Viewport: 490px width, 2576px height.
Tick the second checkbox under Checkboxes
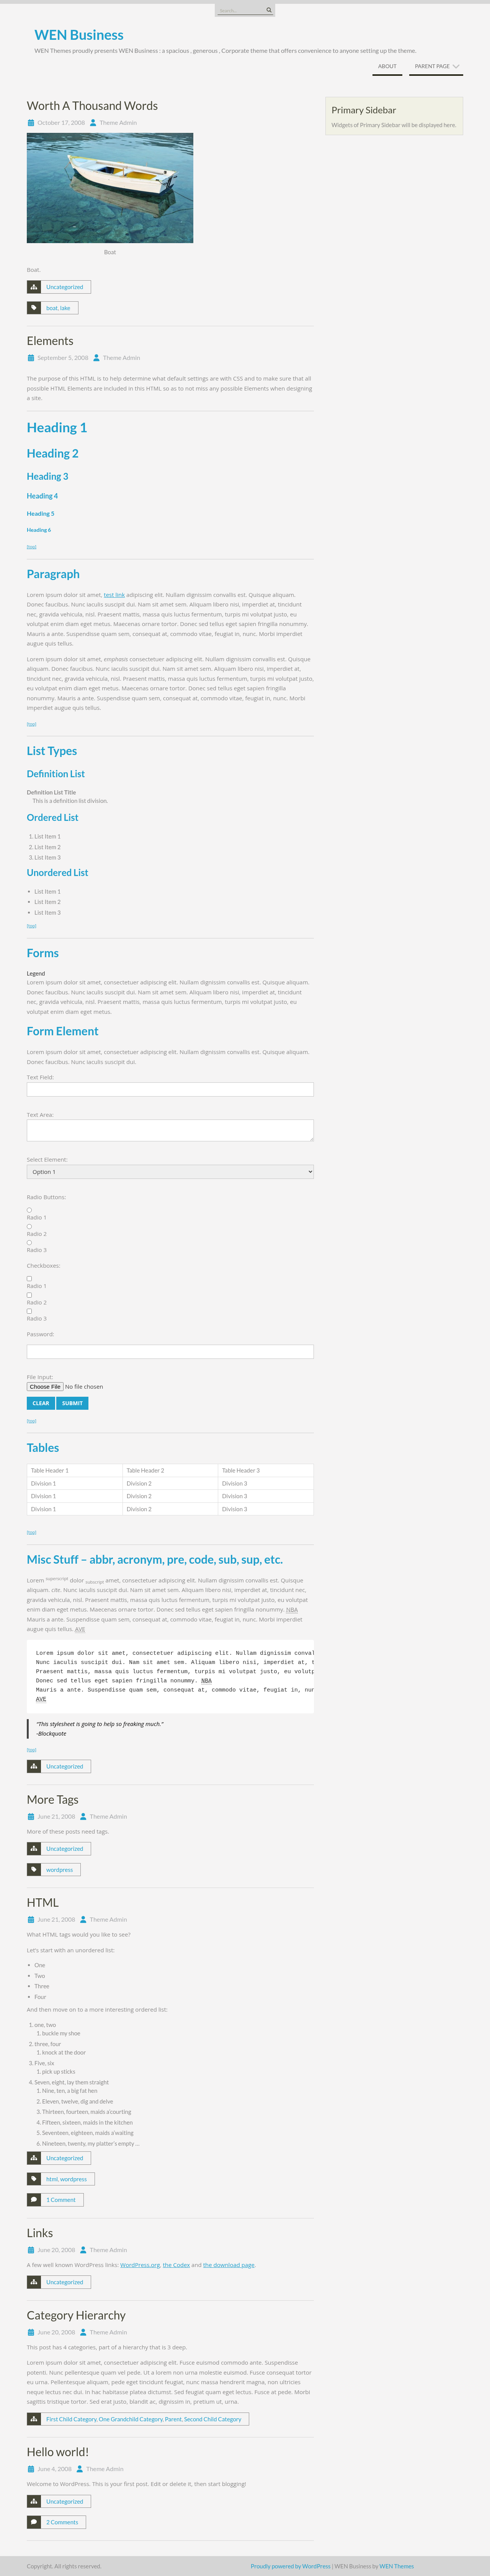pyautogui.click(x=29, y=1295)
